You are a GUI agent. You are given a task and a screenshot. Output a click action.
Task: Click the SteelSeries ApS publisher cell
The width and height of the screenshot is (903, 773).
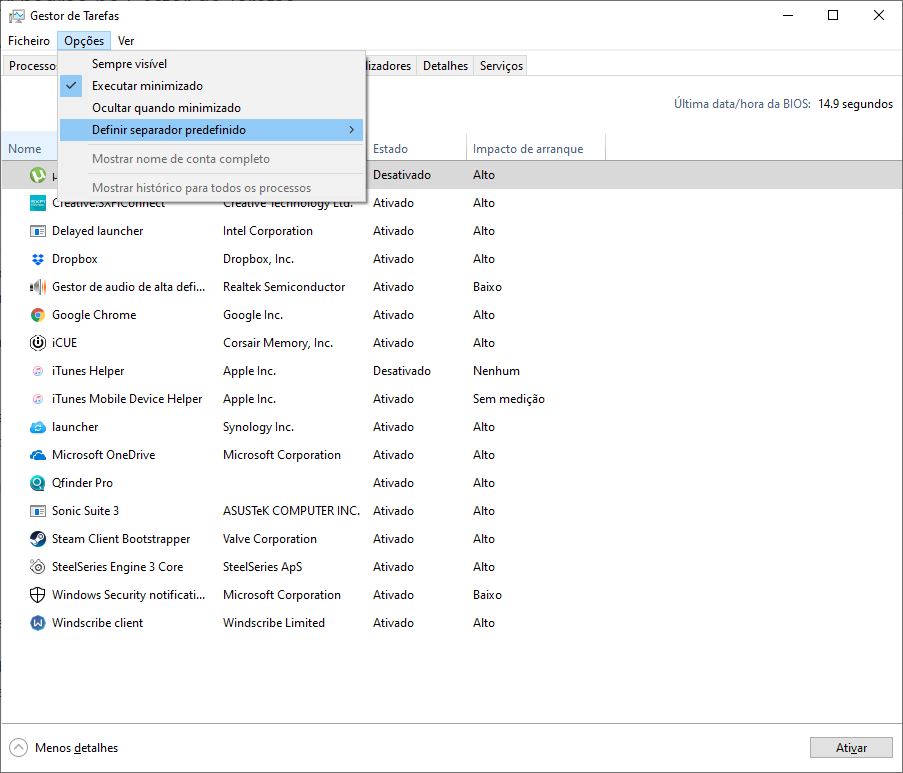(262, 567)
